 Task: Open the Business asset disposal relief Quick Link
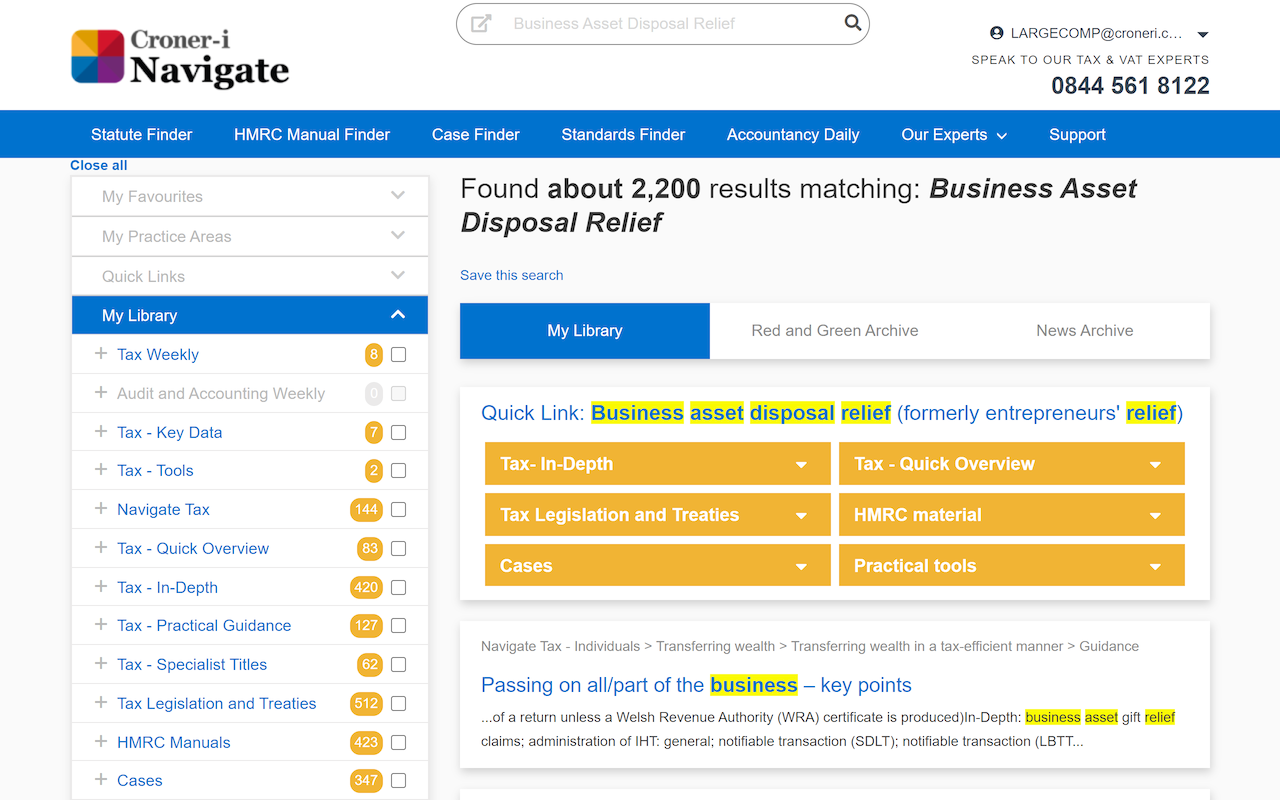(832, 413)
